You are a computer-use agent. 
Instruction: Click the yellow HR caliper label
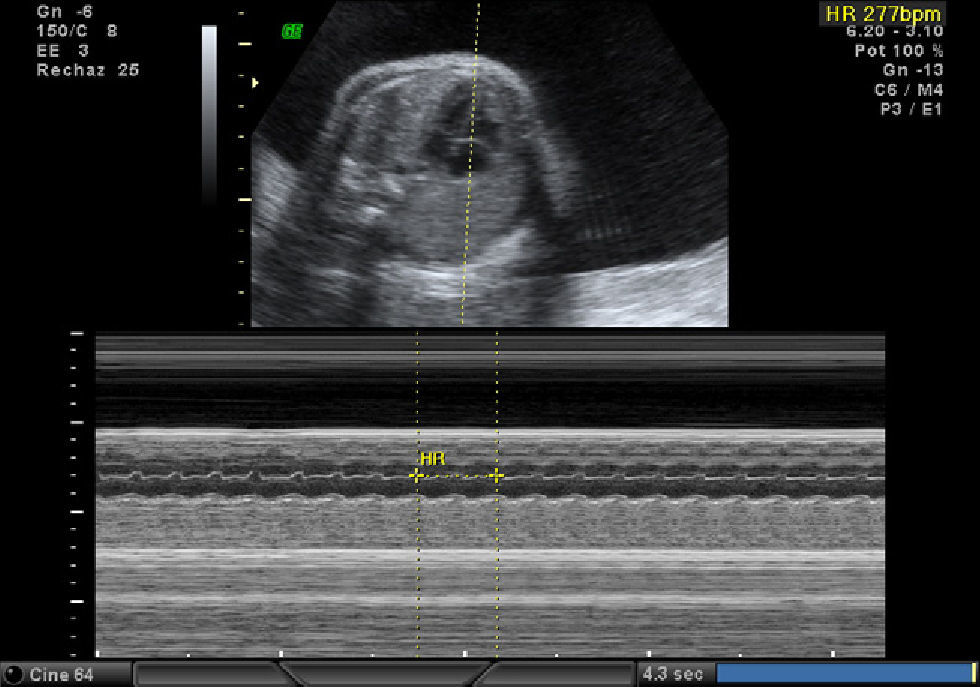coord(432,459)
